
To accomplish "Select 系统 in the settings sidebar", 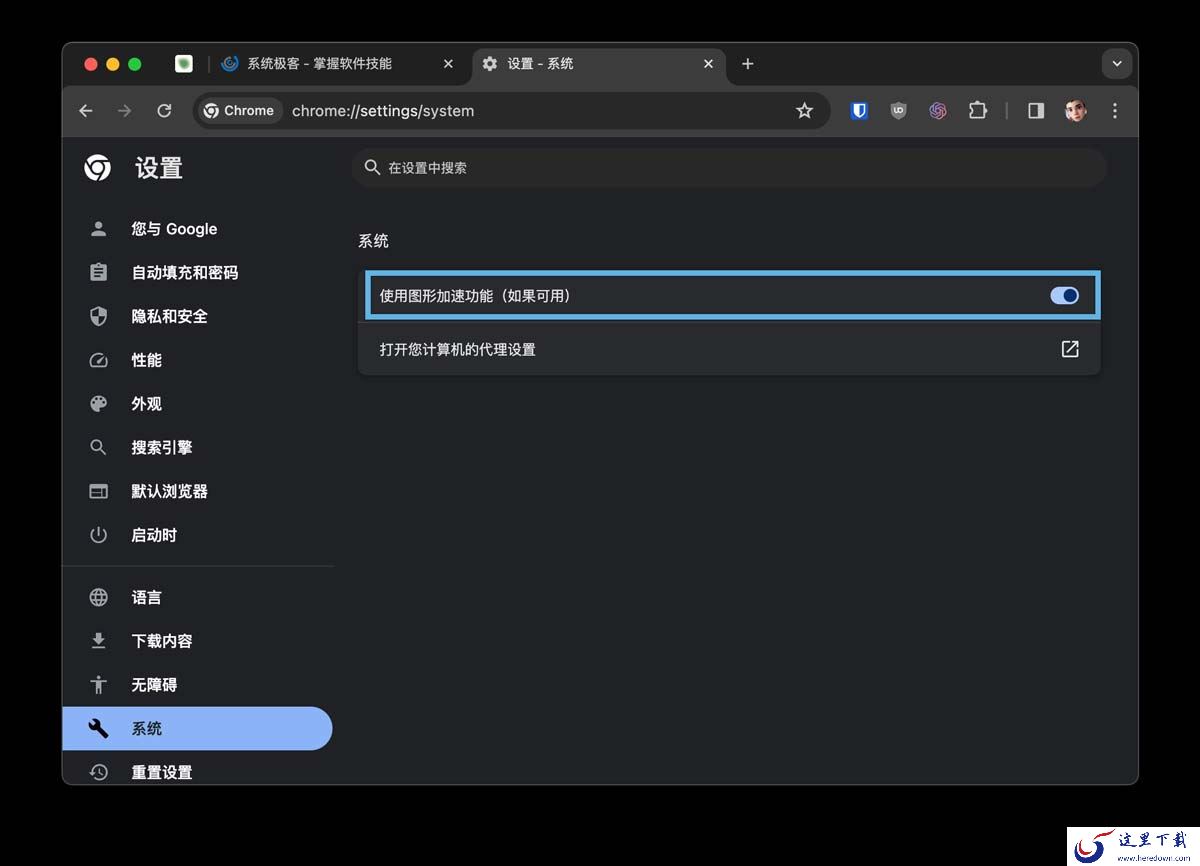I will pyautogui.click(x=197, y=728).
